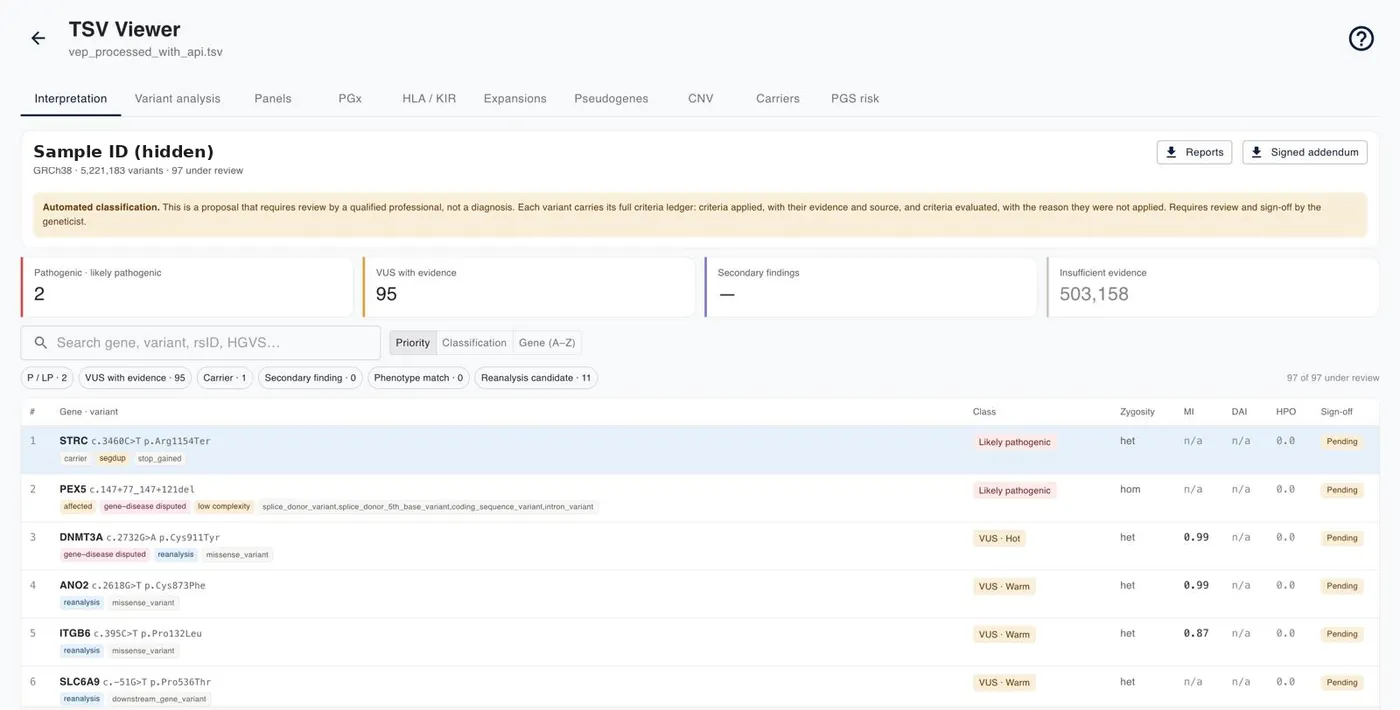
Task: Click the download icon in Reports button
Action: (1172, 152)
